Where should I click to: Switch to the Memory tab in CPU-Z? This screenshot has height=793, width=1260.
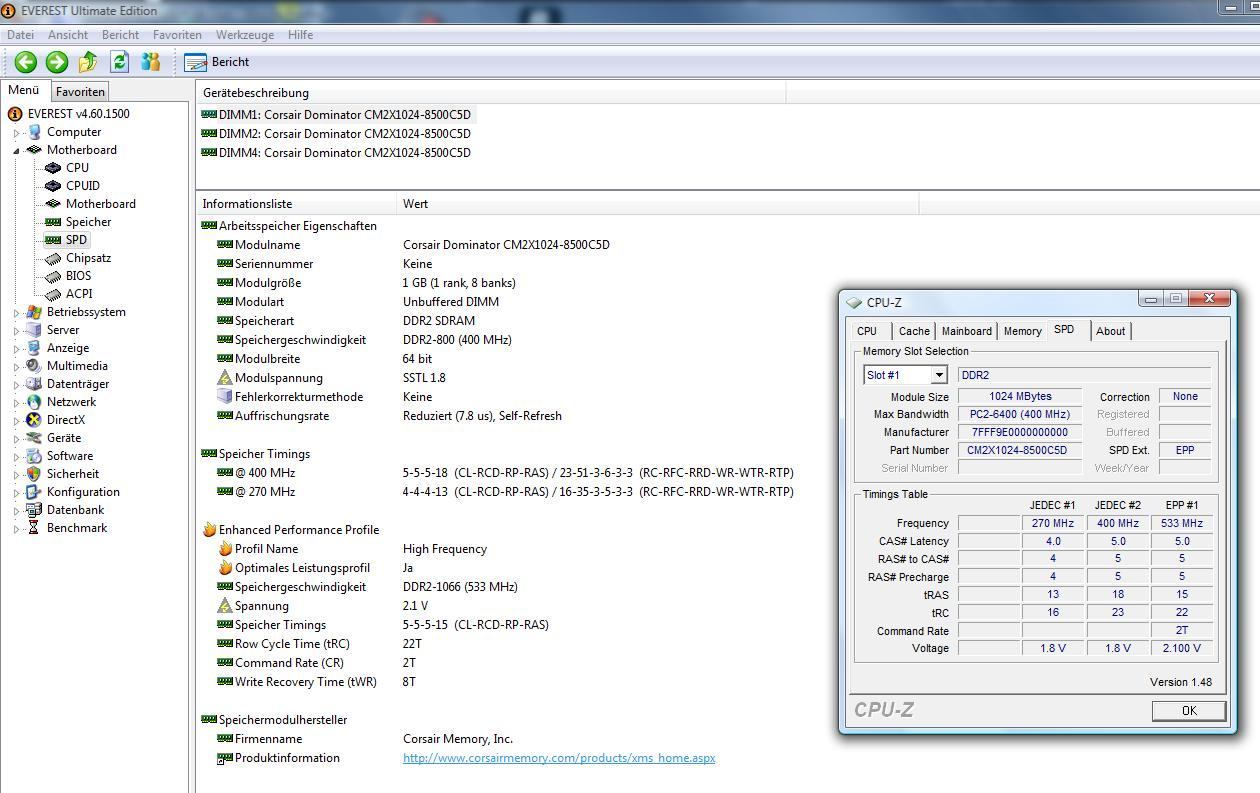pyautogui.click(x=1022, y=331)
